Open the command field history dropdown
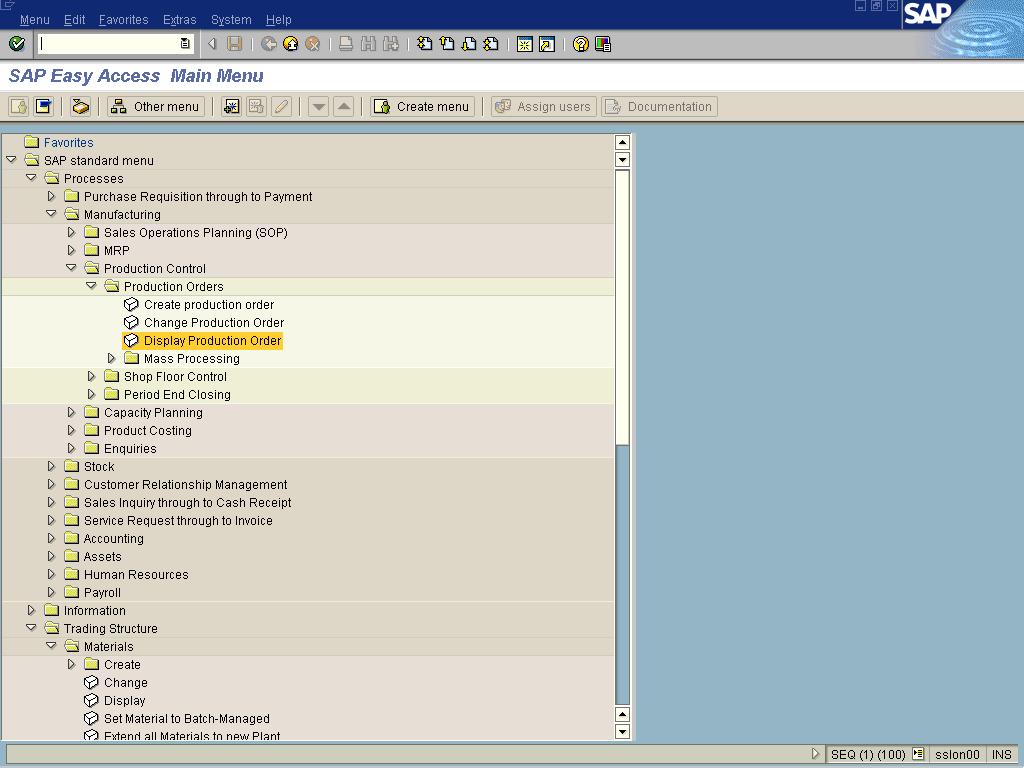Screen dimensions: 1024x768 click(x=185, y=44)
